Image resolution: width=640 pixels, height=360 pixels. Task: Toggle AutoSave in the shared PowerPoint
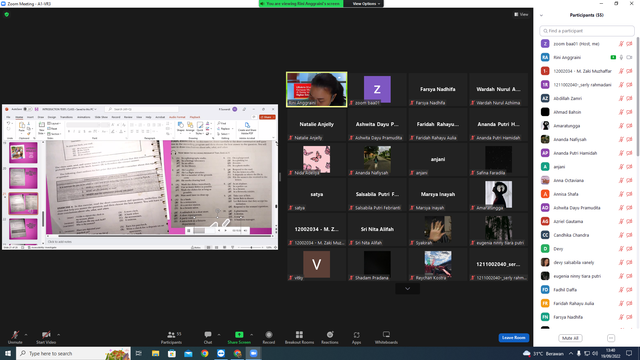27,109
